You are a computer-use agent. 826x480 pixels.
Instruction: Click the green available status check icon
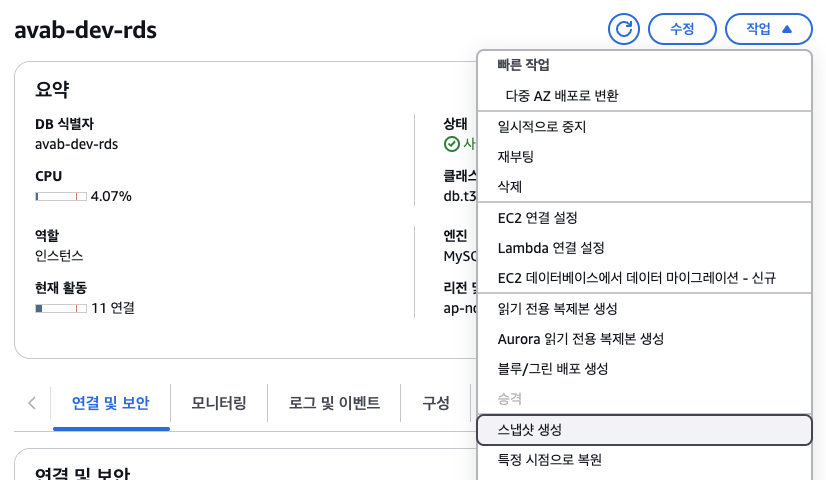451,144
